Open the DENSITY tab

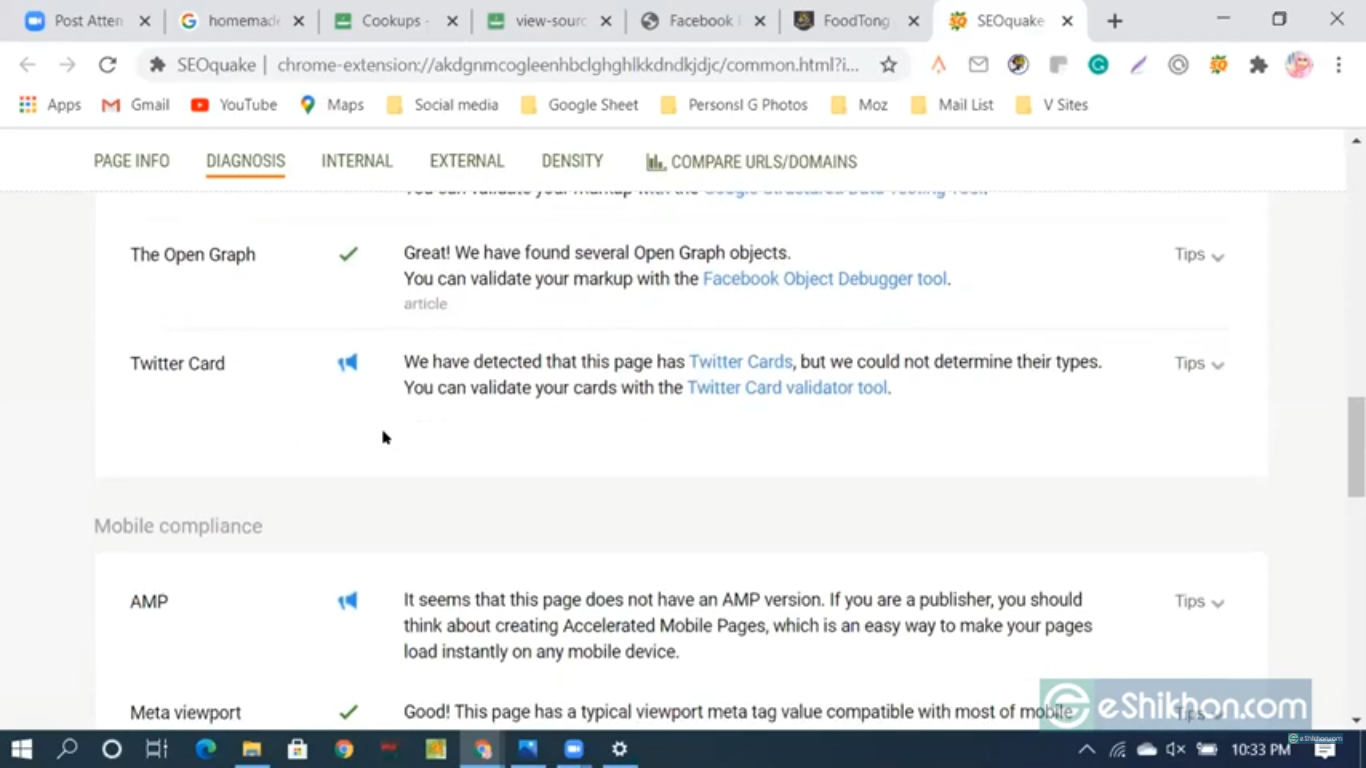tap(572, 161)
